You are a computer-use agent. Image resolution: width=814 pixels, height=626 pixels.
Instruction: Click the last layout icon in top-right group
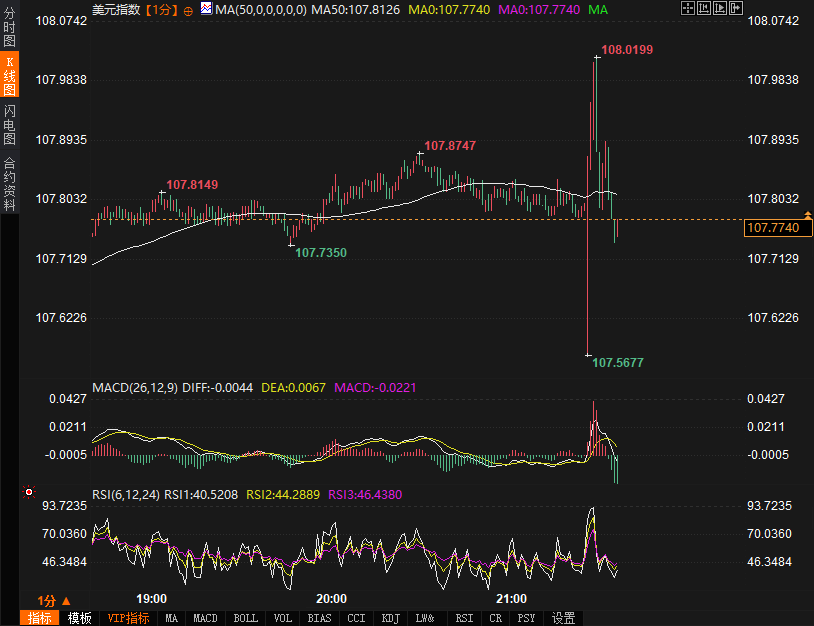coord(736,8)
